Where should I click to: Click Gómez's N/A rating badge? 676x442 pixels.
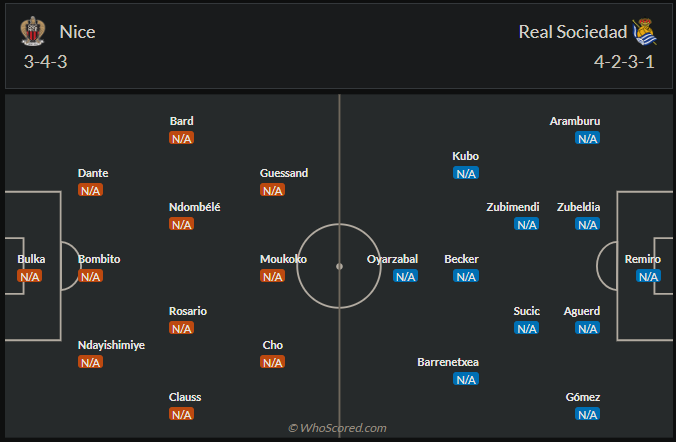587,414
